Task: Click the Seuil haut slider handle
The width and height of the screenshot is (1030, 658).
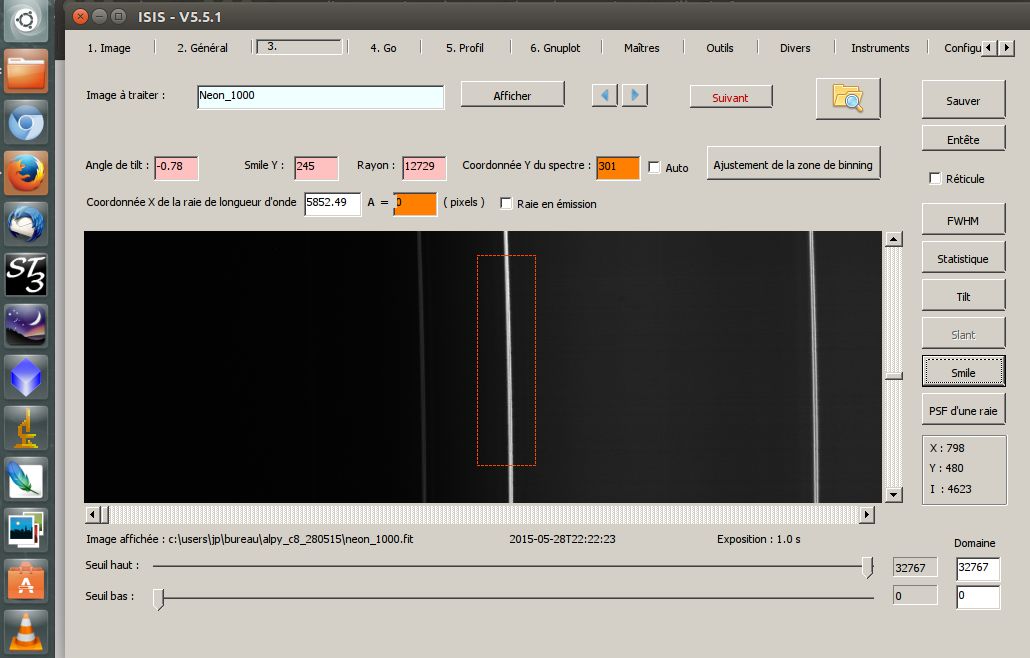Action: 868,566
